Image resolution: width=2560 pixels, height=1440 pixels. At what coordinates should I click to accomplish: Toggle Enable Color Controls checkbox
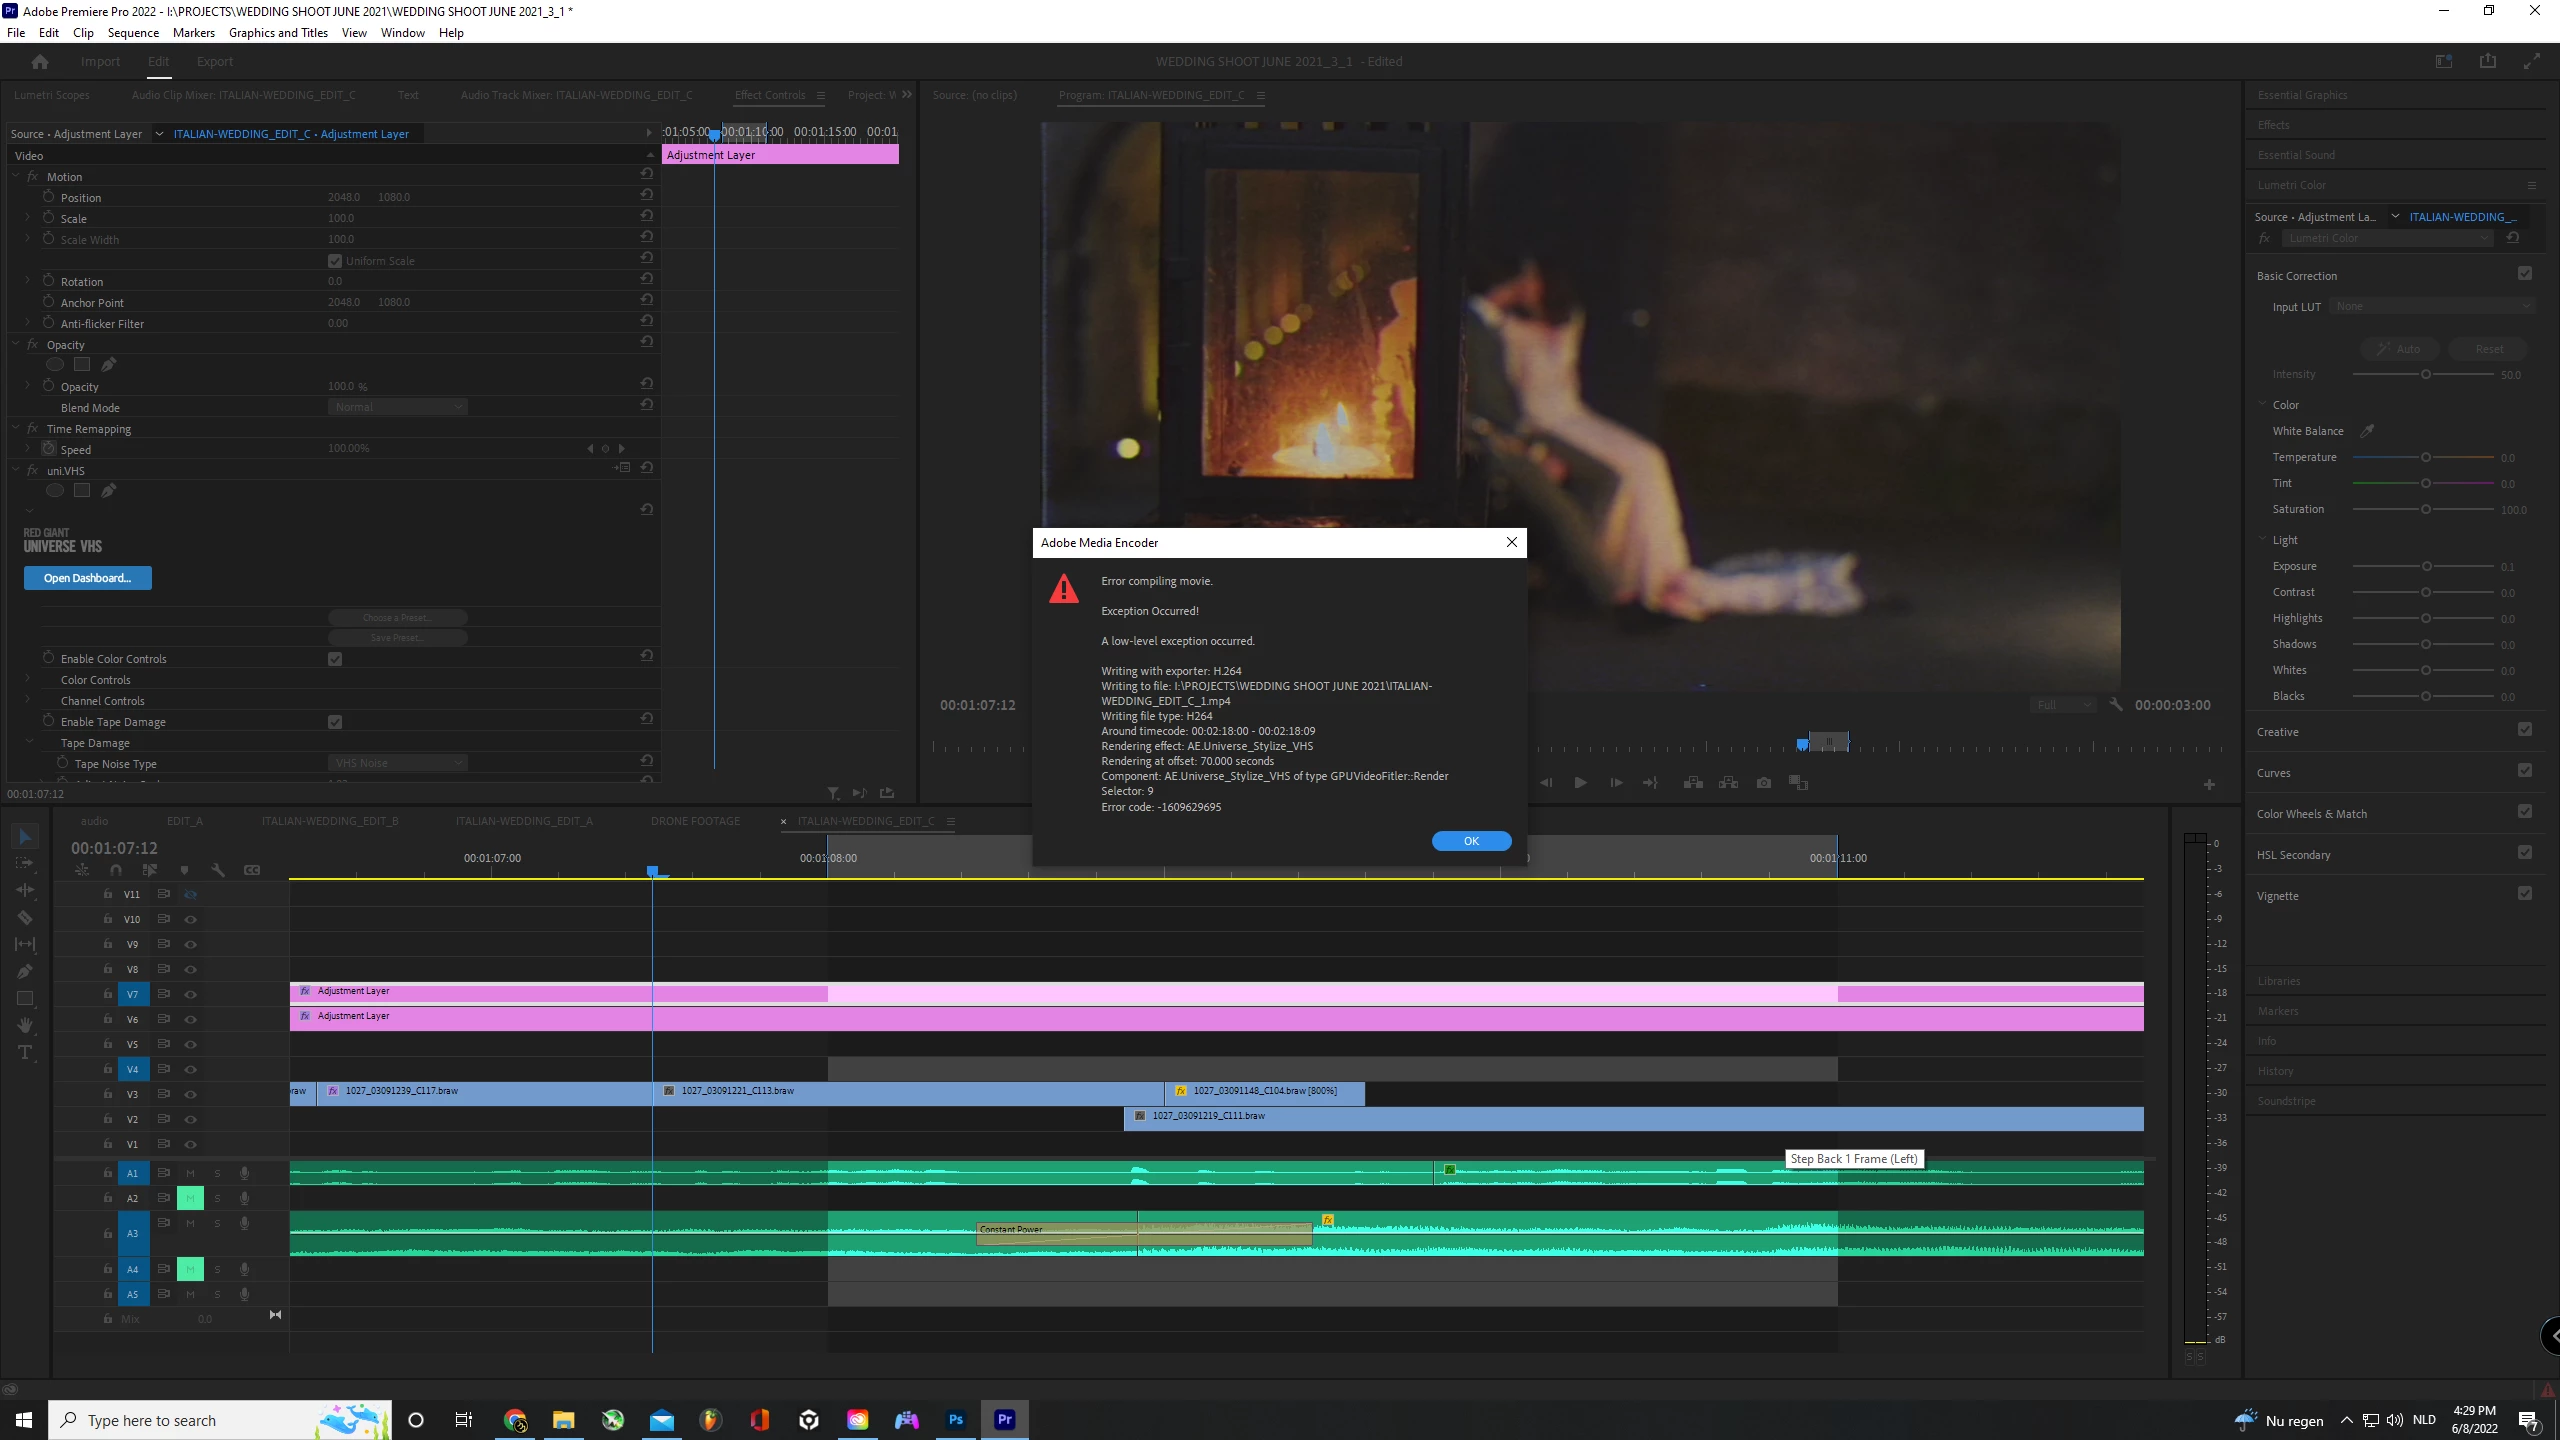tap(335, 659)
